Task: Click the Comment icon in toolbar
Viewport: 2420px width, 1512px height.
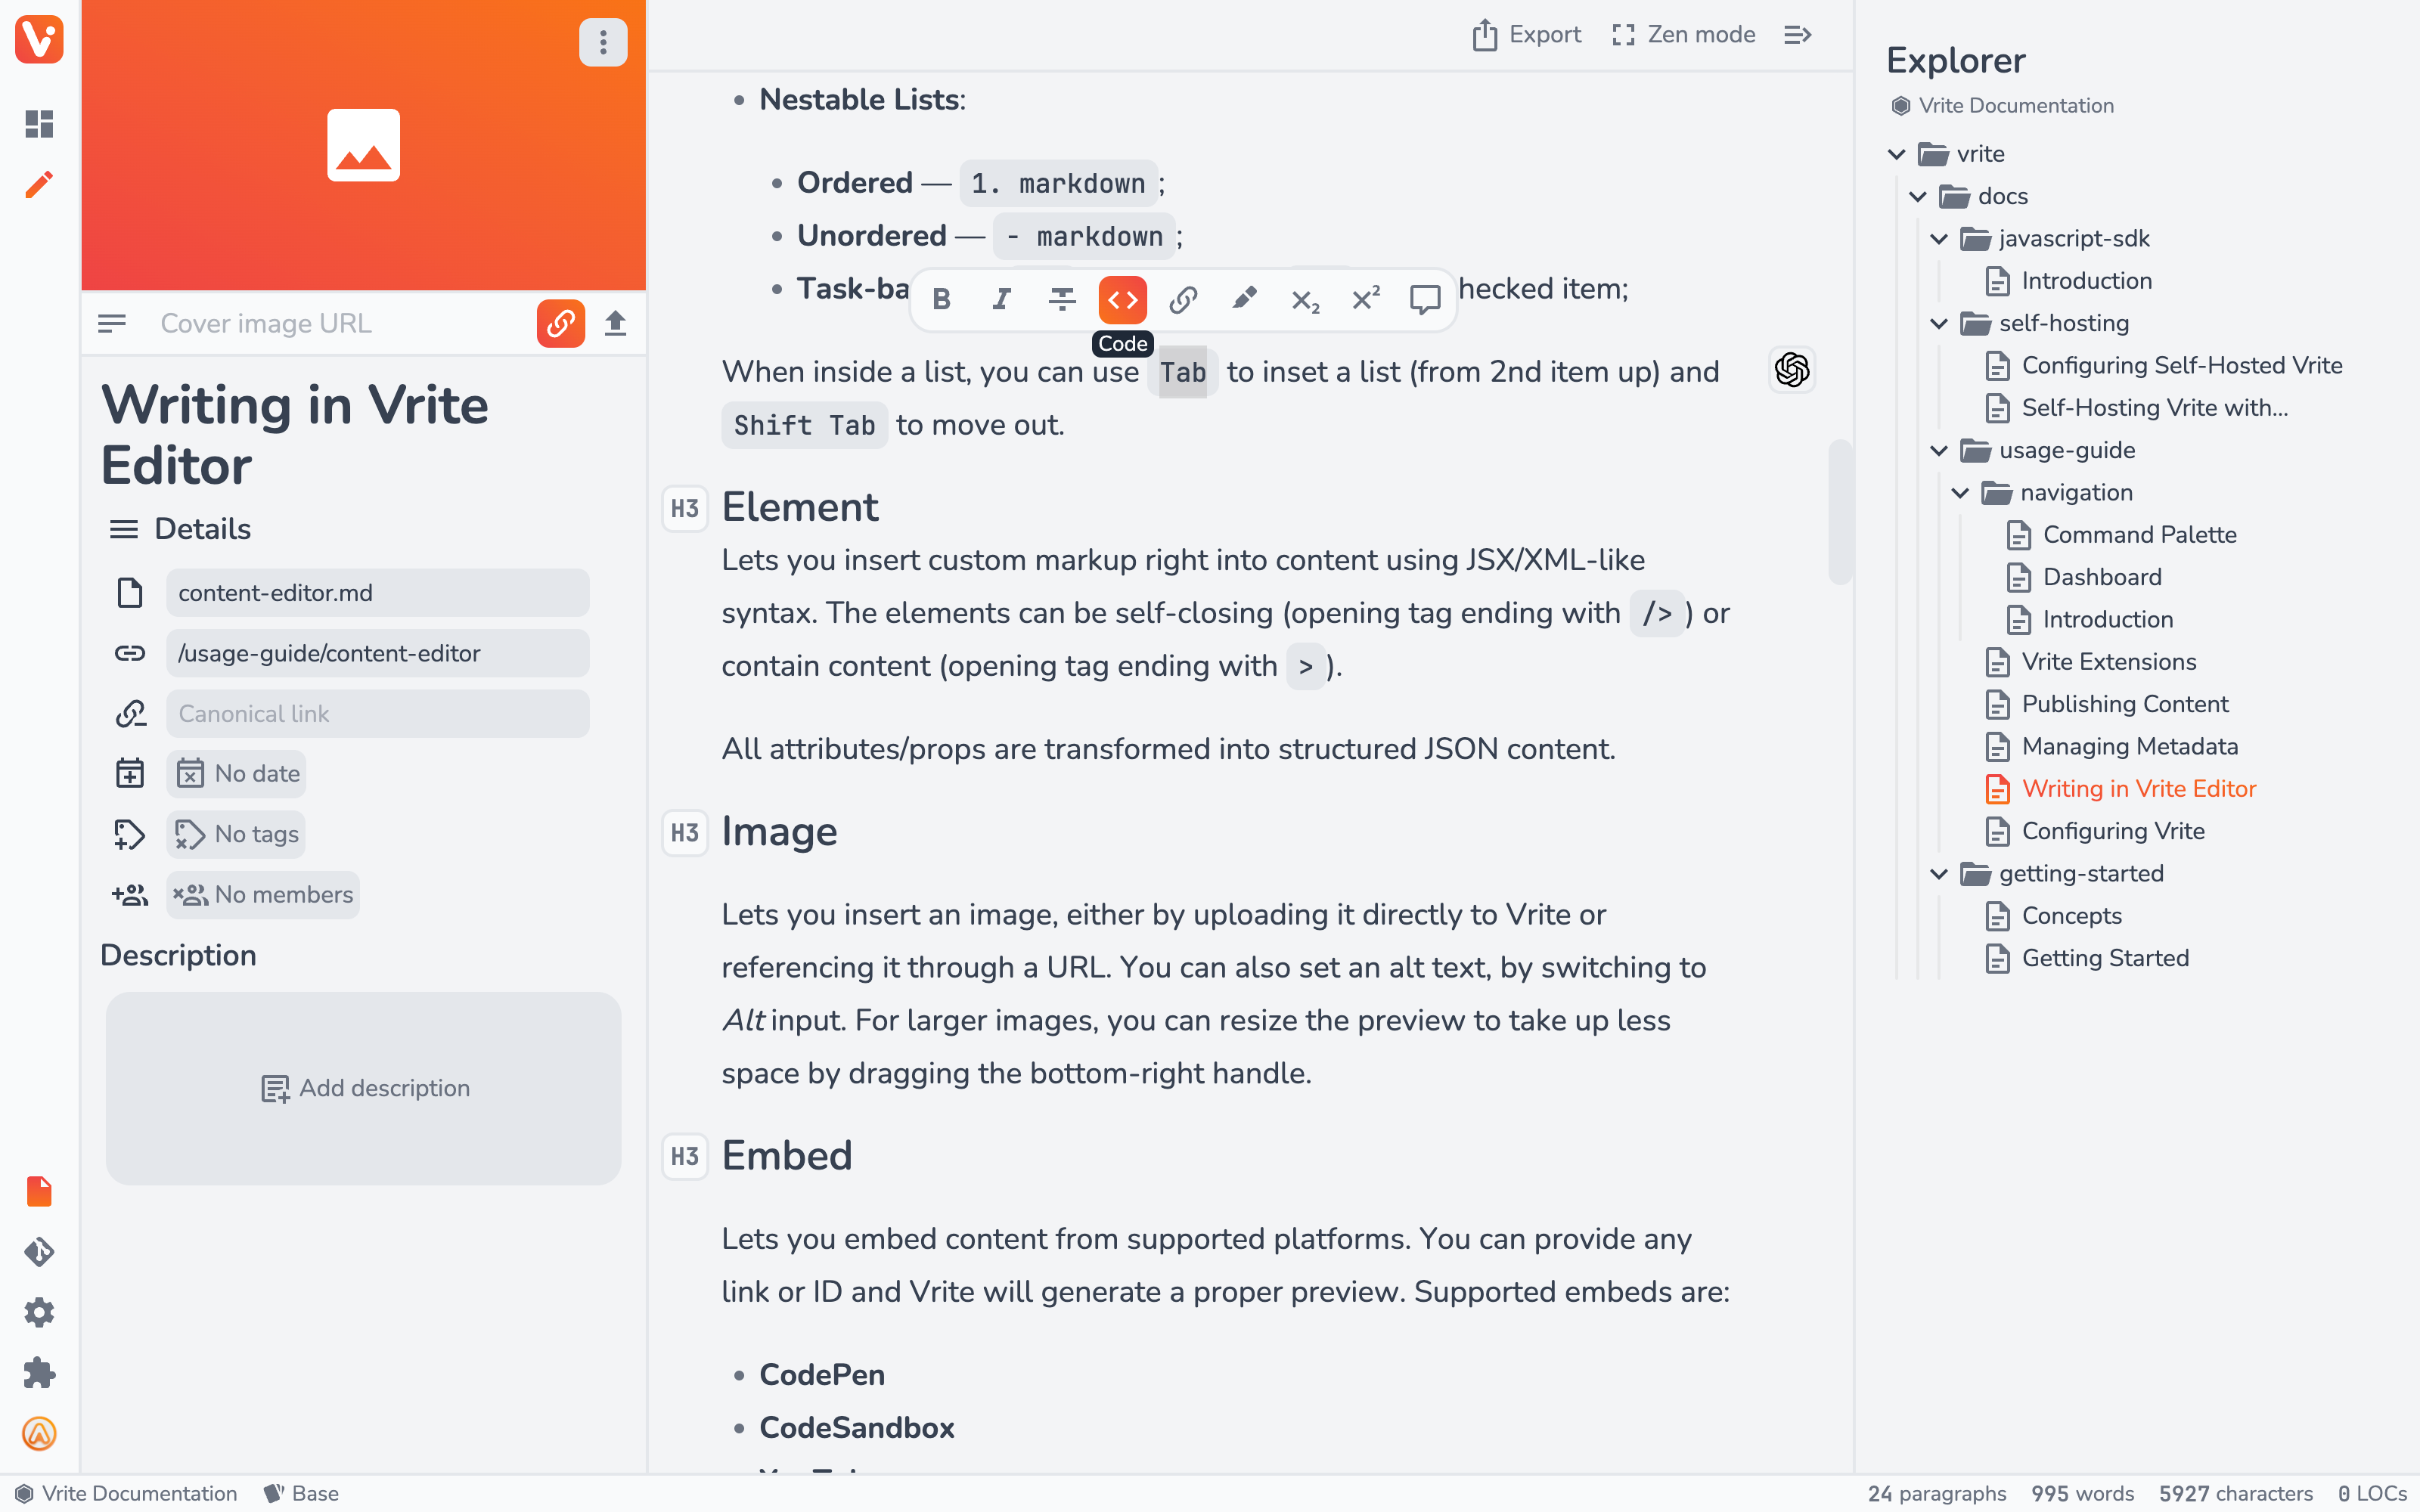Action: click(x=1426, y=299)
